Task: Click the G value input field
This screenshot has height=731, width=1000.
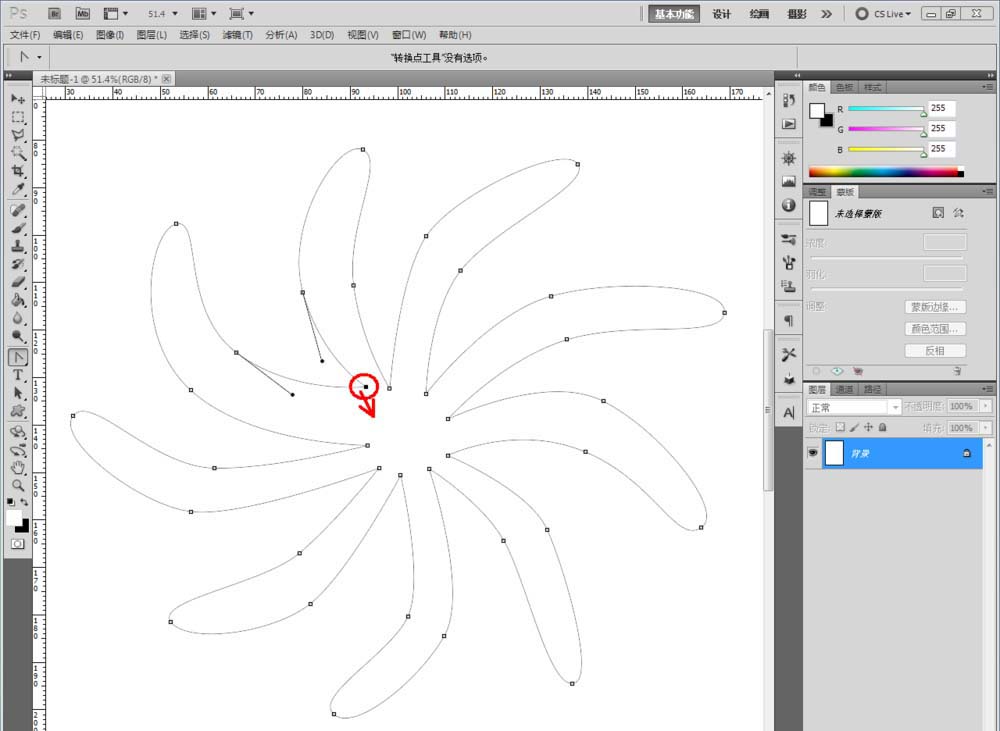Action: 941,129
